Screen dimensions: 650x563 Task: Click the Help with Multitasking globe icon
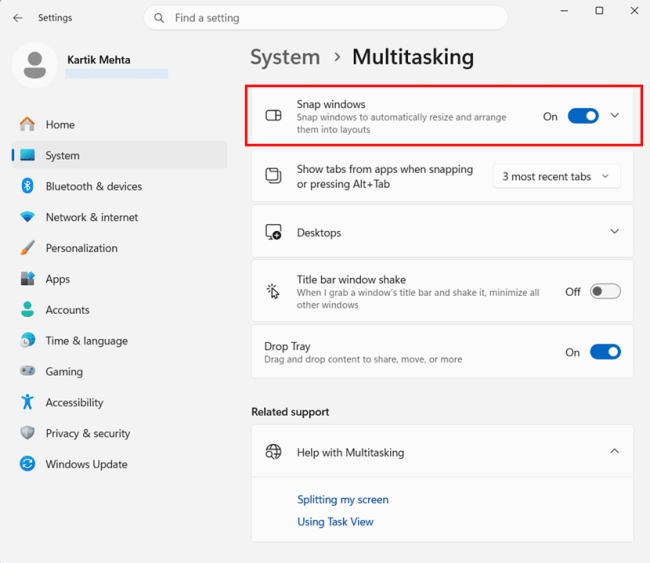(x=273, y=452)
